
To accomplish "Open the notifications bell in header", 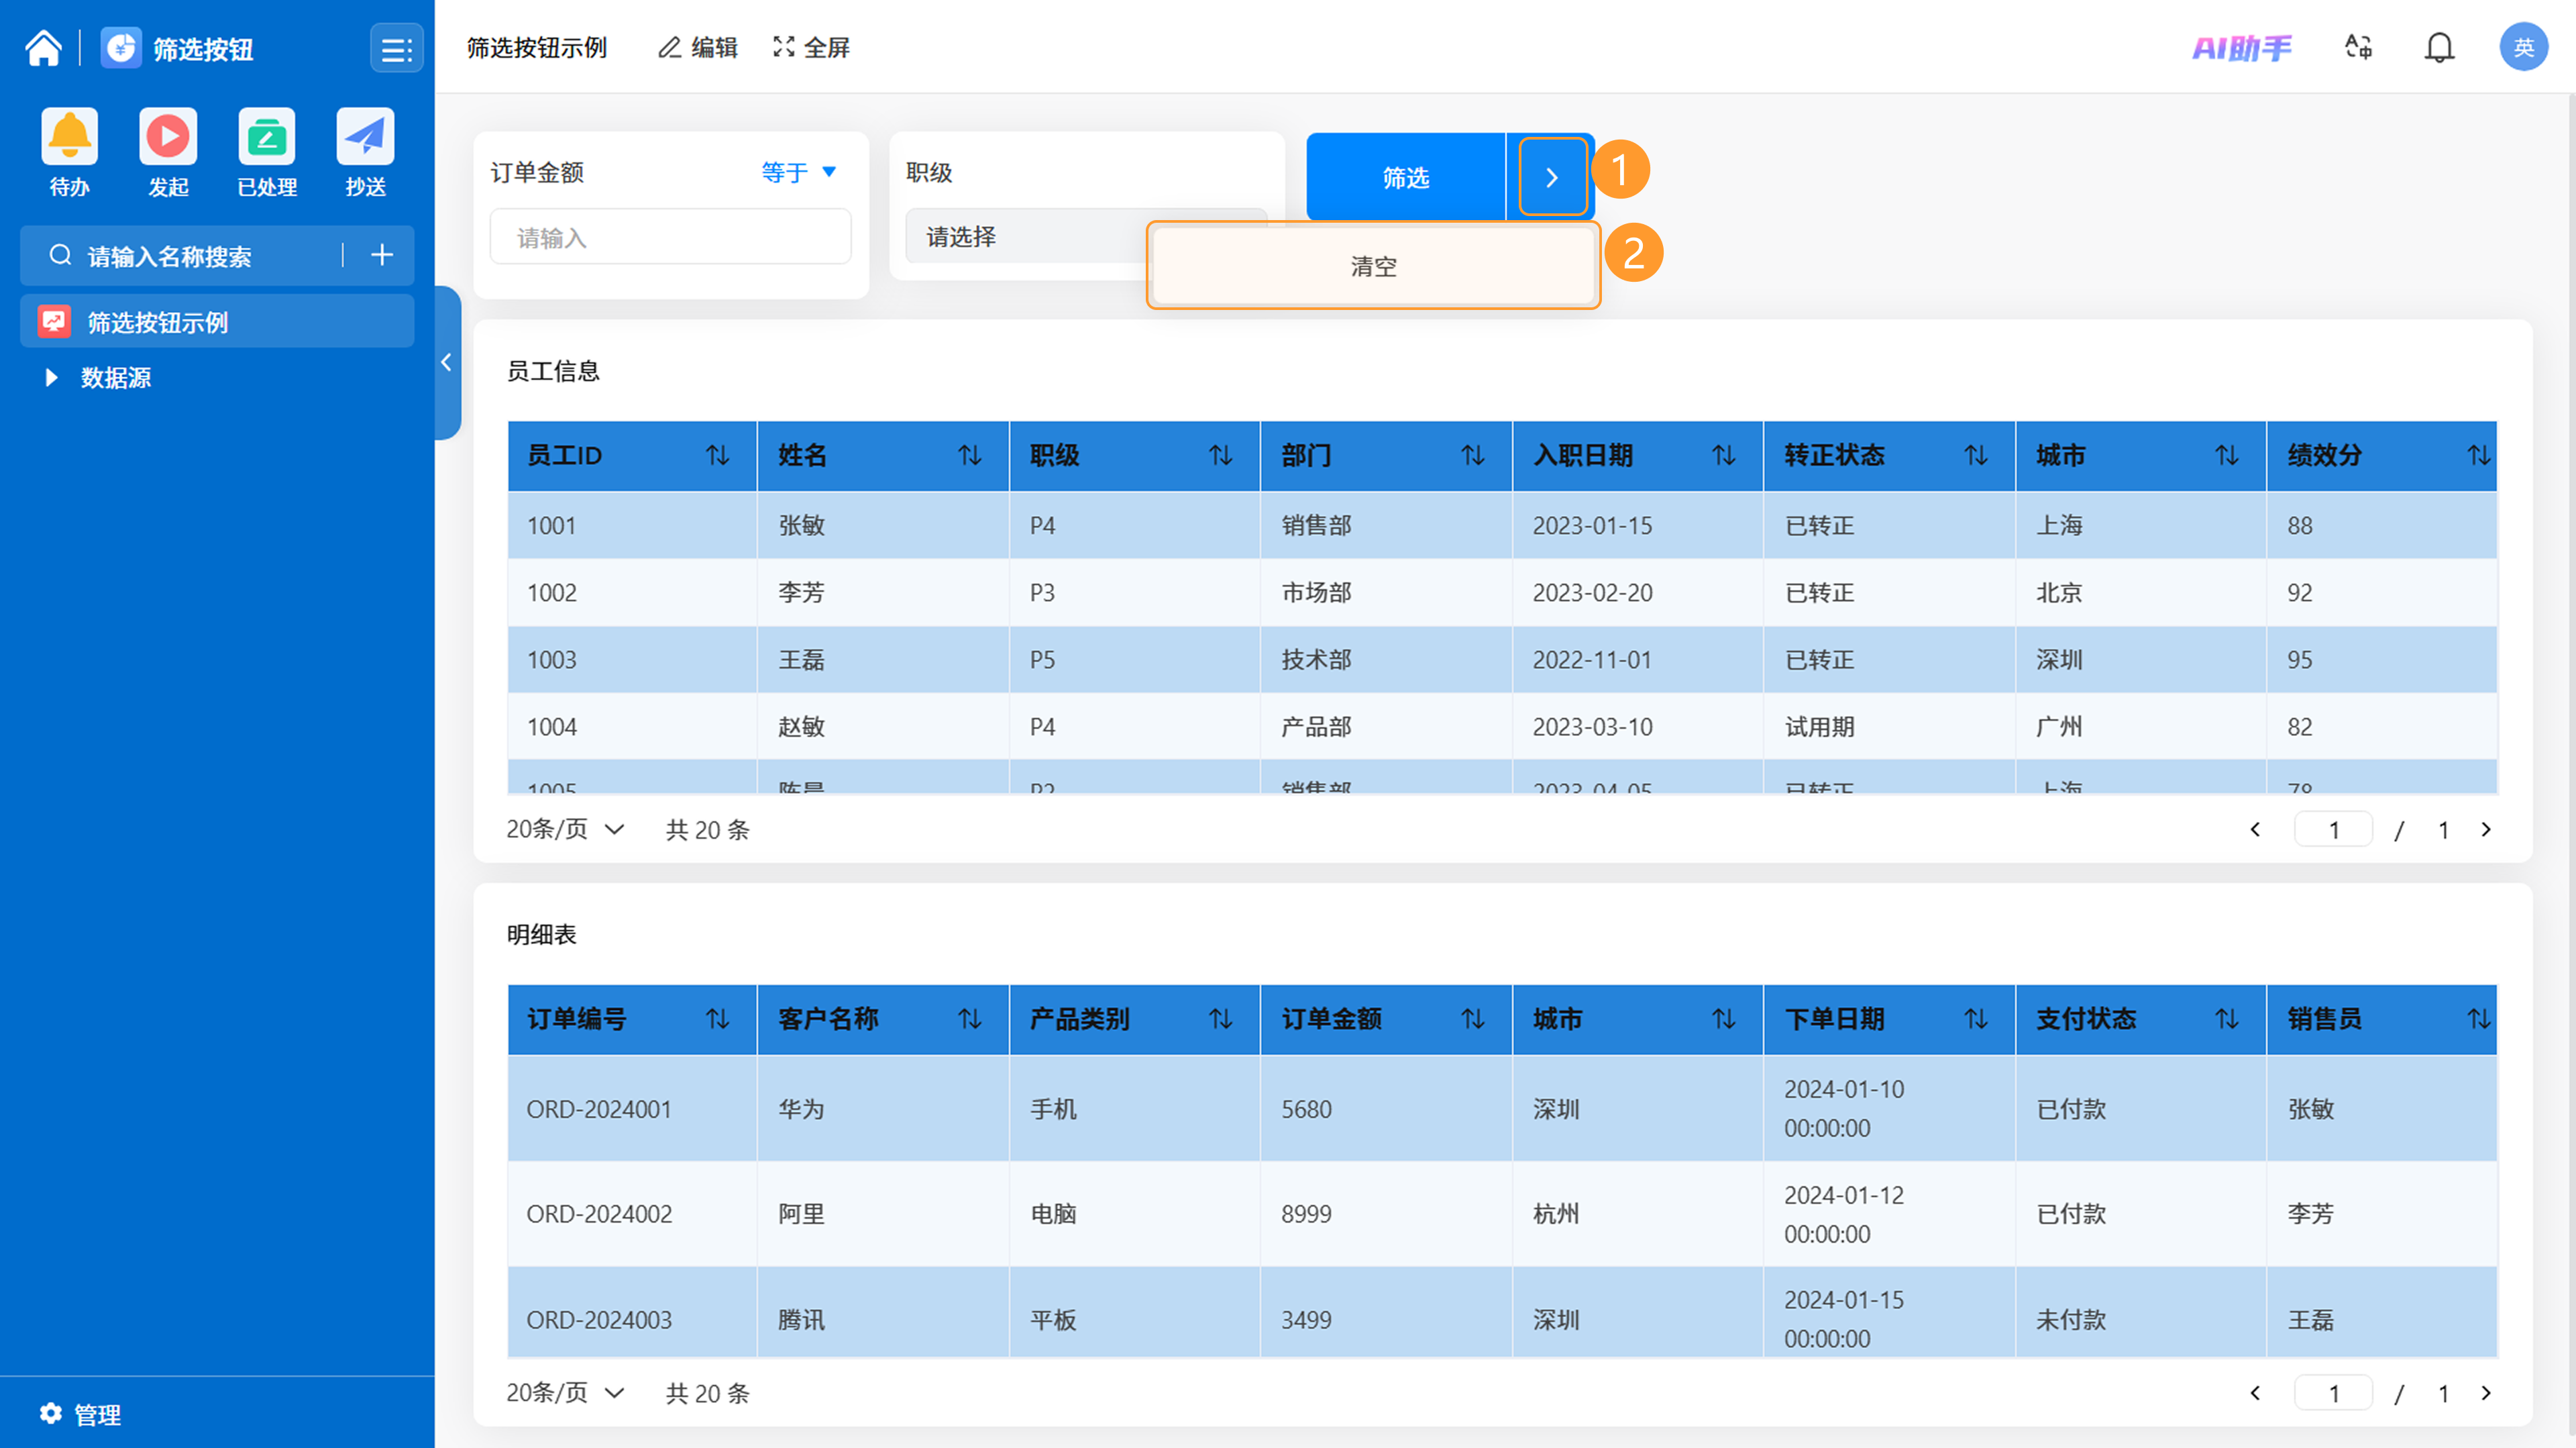I will click(x=2439, y=47).
